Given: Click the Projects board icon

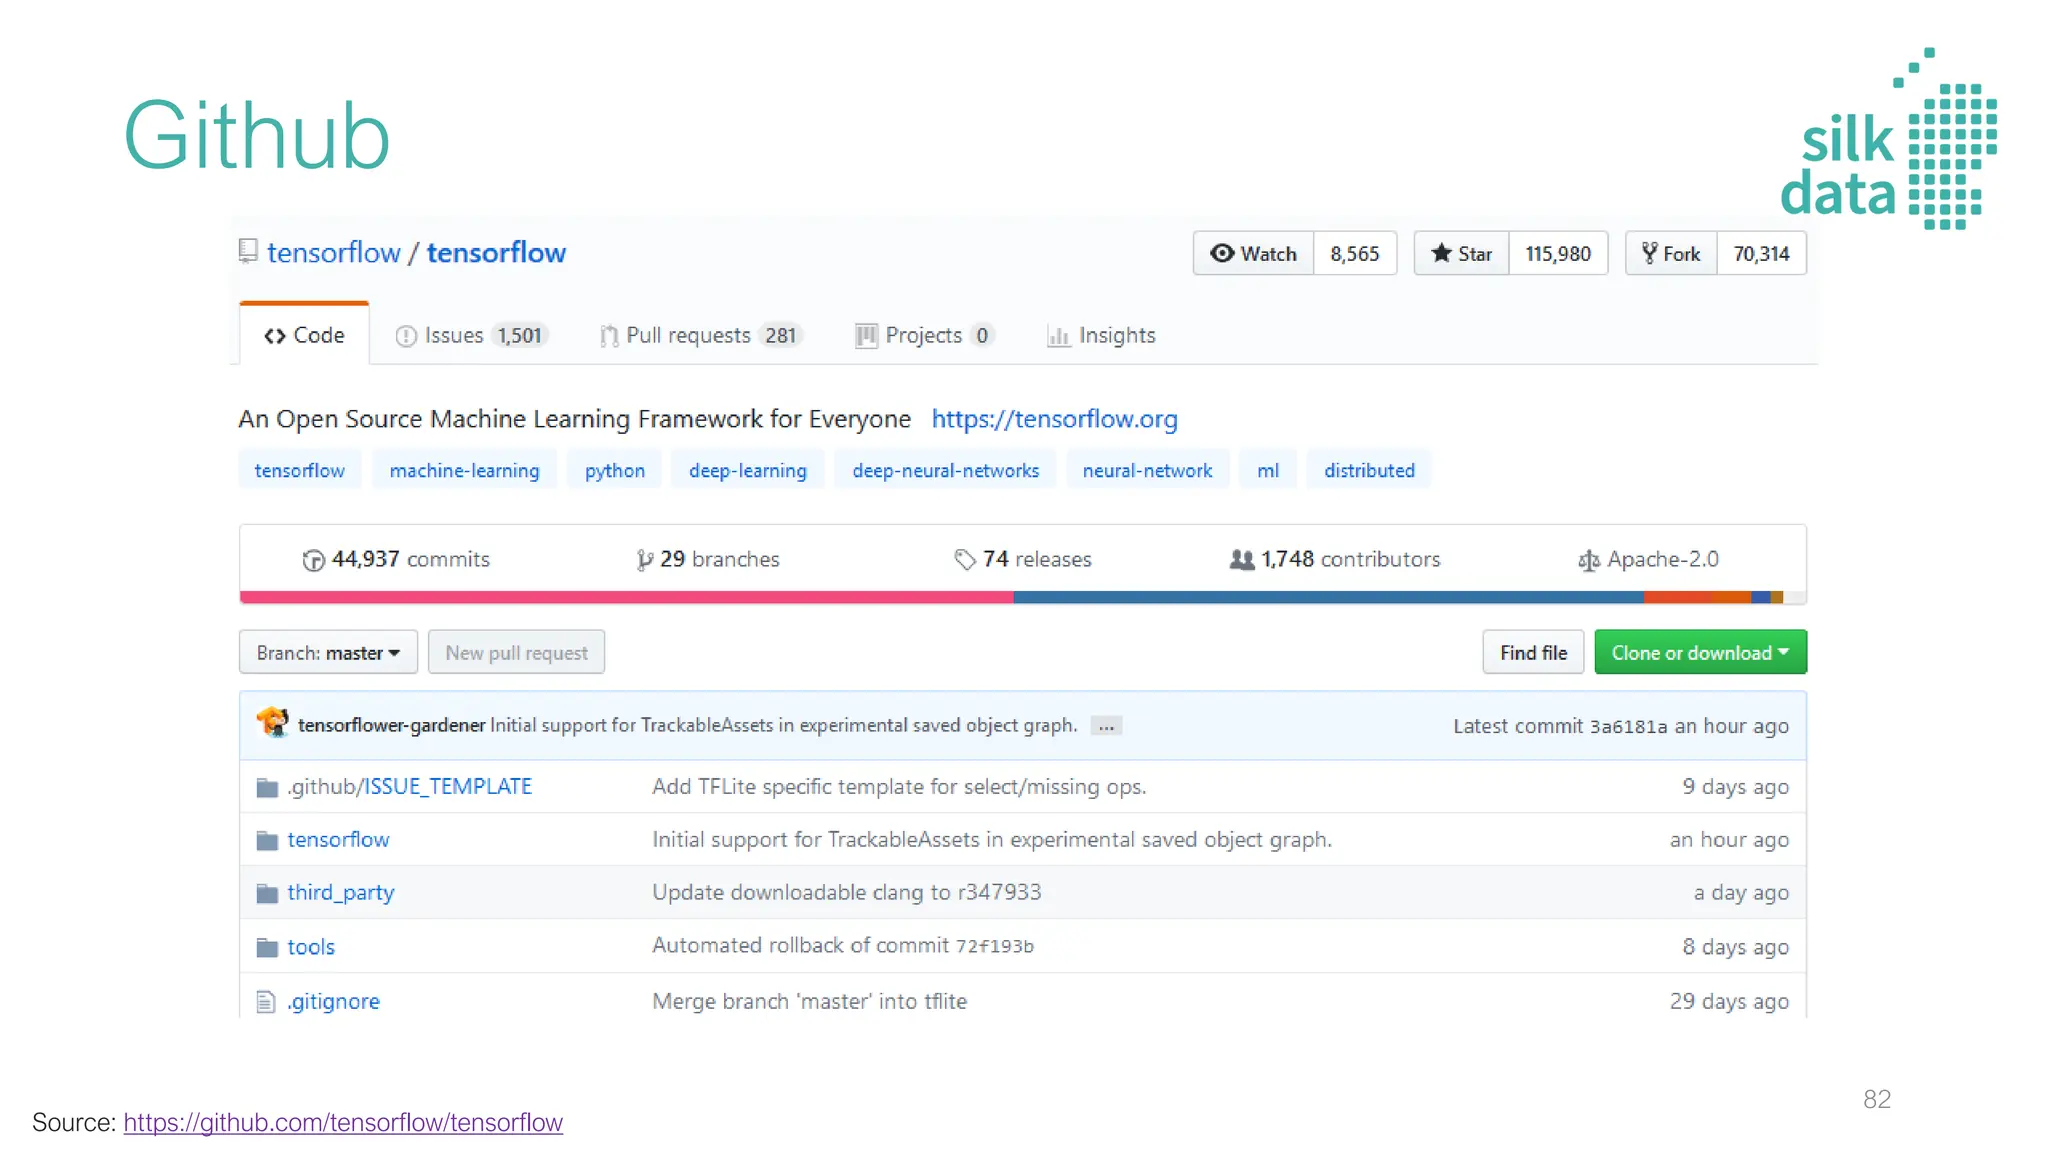Looking at the screenshot, I should click(x=866, y=336).
